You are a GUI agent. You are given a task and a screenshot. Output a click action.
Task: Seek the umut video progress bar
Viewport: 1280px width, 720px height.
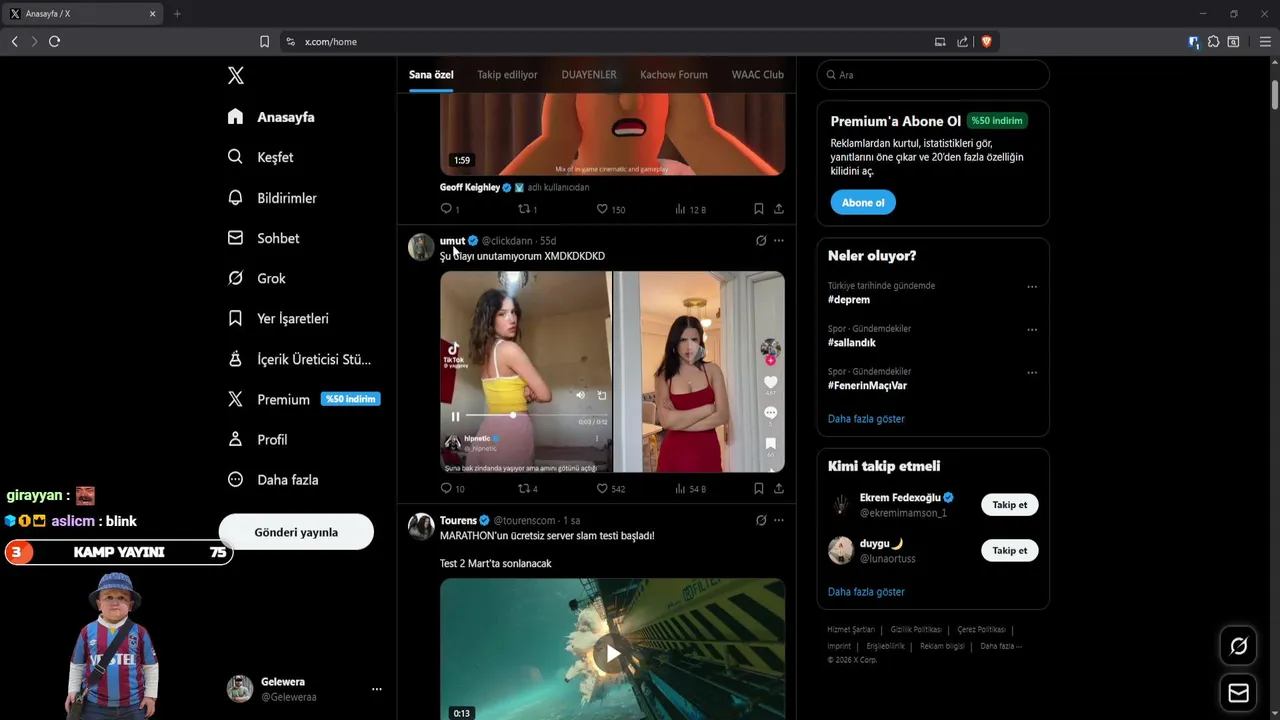536,415
